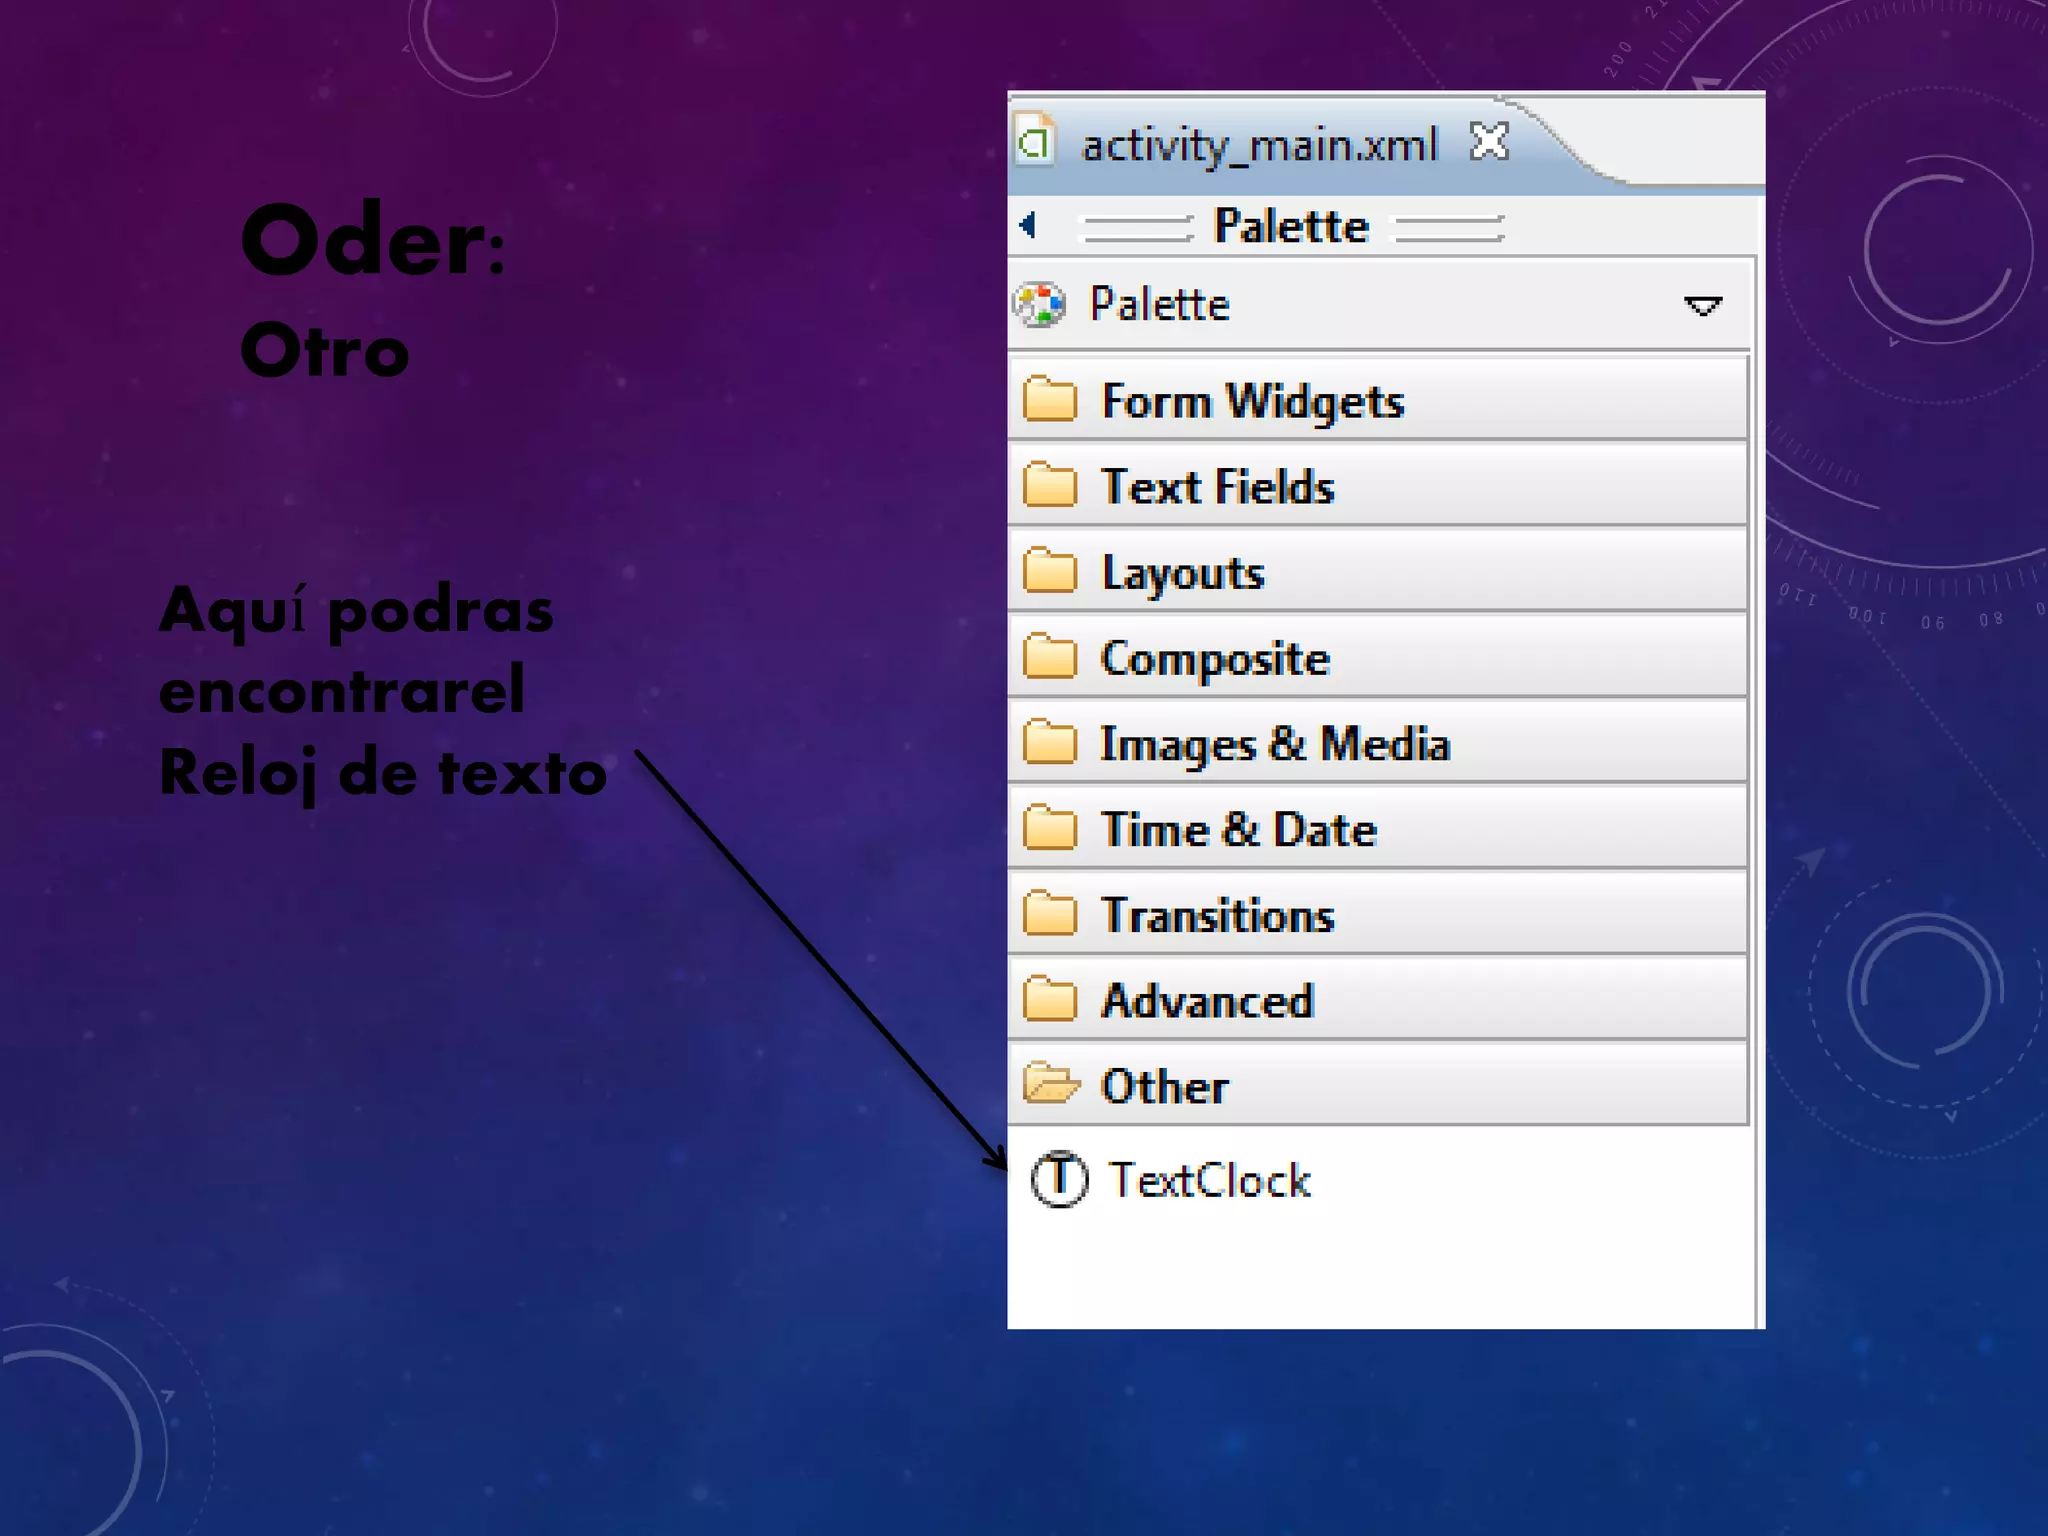The width and height of the screenshot is (2048, 1536).
Task: Click the colorful Palette icon
Action: (1039, 304)
